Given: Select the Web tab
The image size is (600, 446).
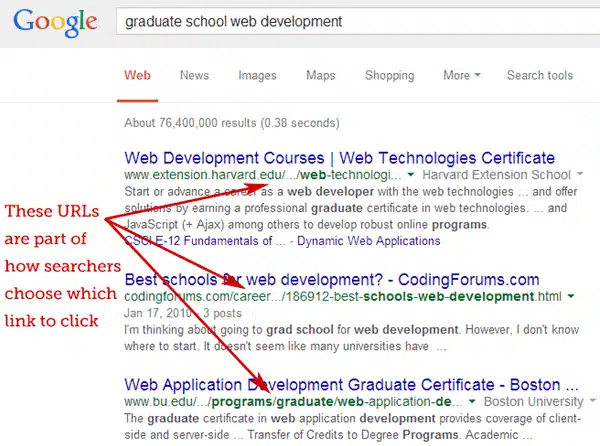Looking at the screenshot, I should (x=137, y=75).
